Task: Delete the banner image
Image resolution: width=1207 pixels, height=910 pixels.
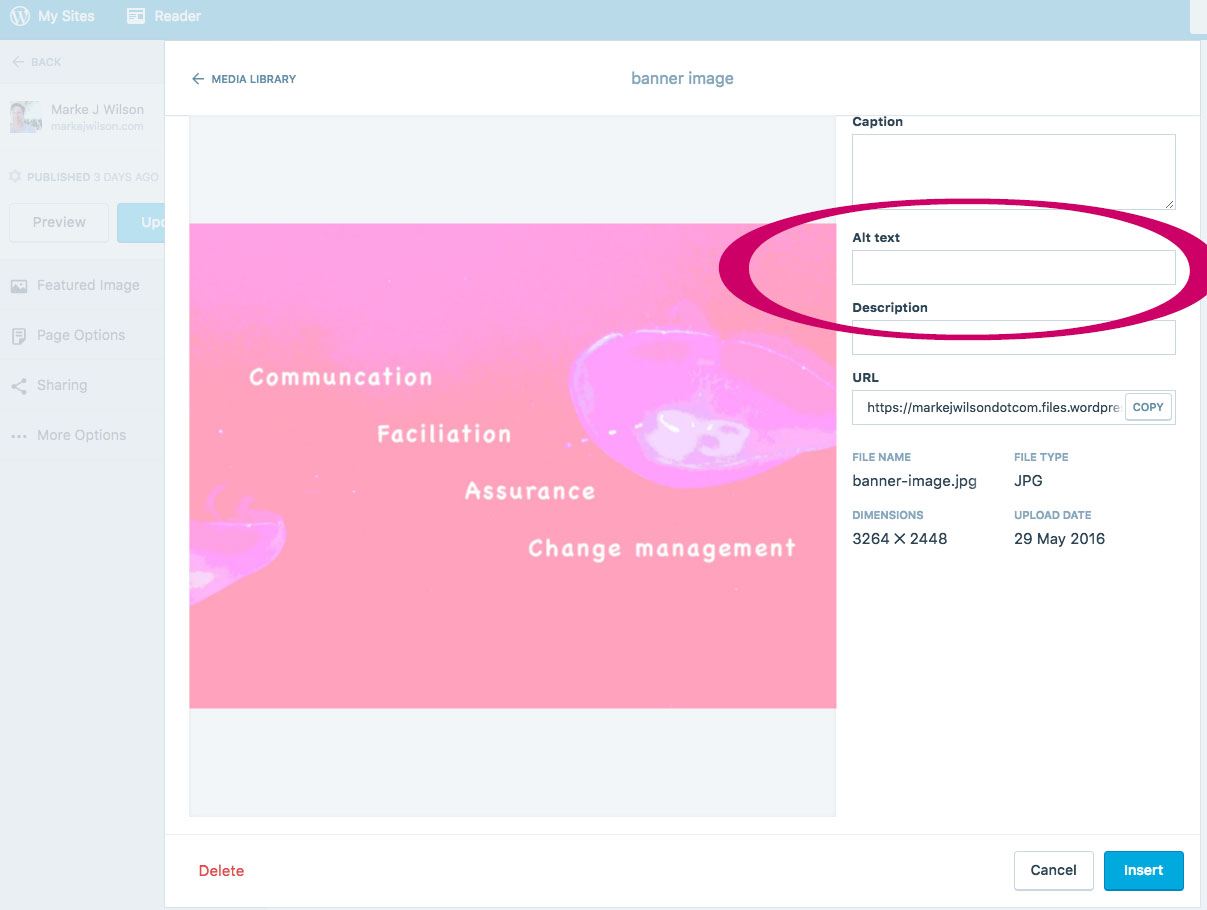Action: pyautogui.click(x=221, y=871)
